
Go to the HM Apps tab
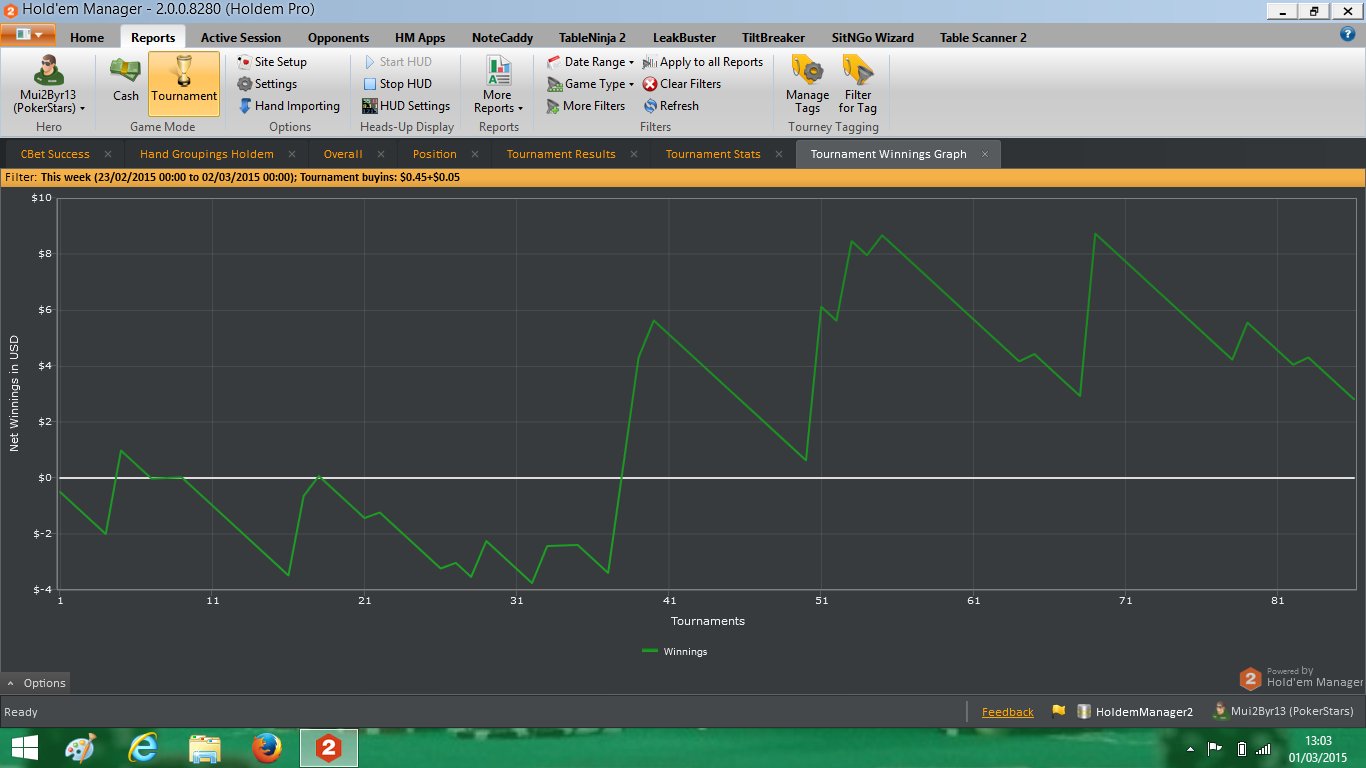(420, 38)
